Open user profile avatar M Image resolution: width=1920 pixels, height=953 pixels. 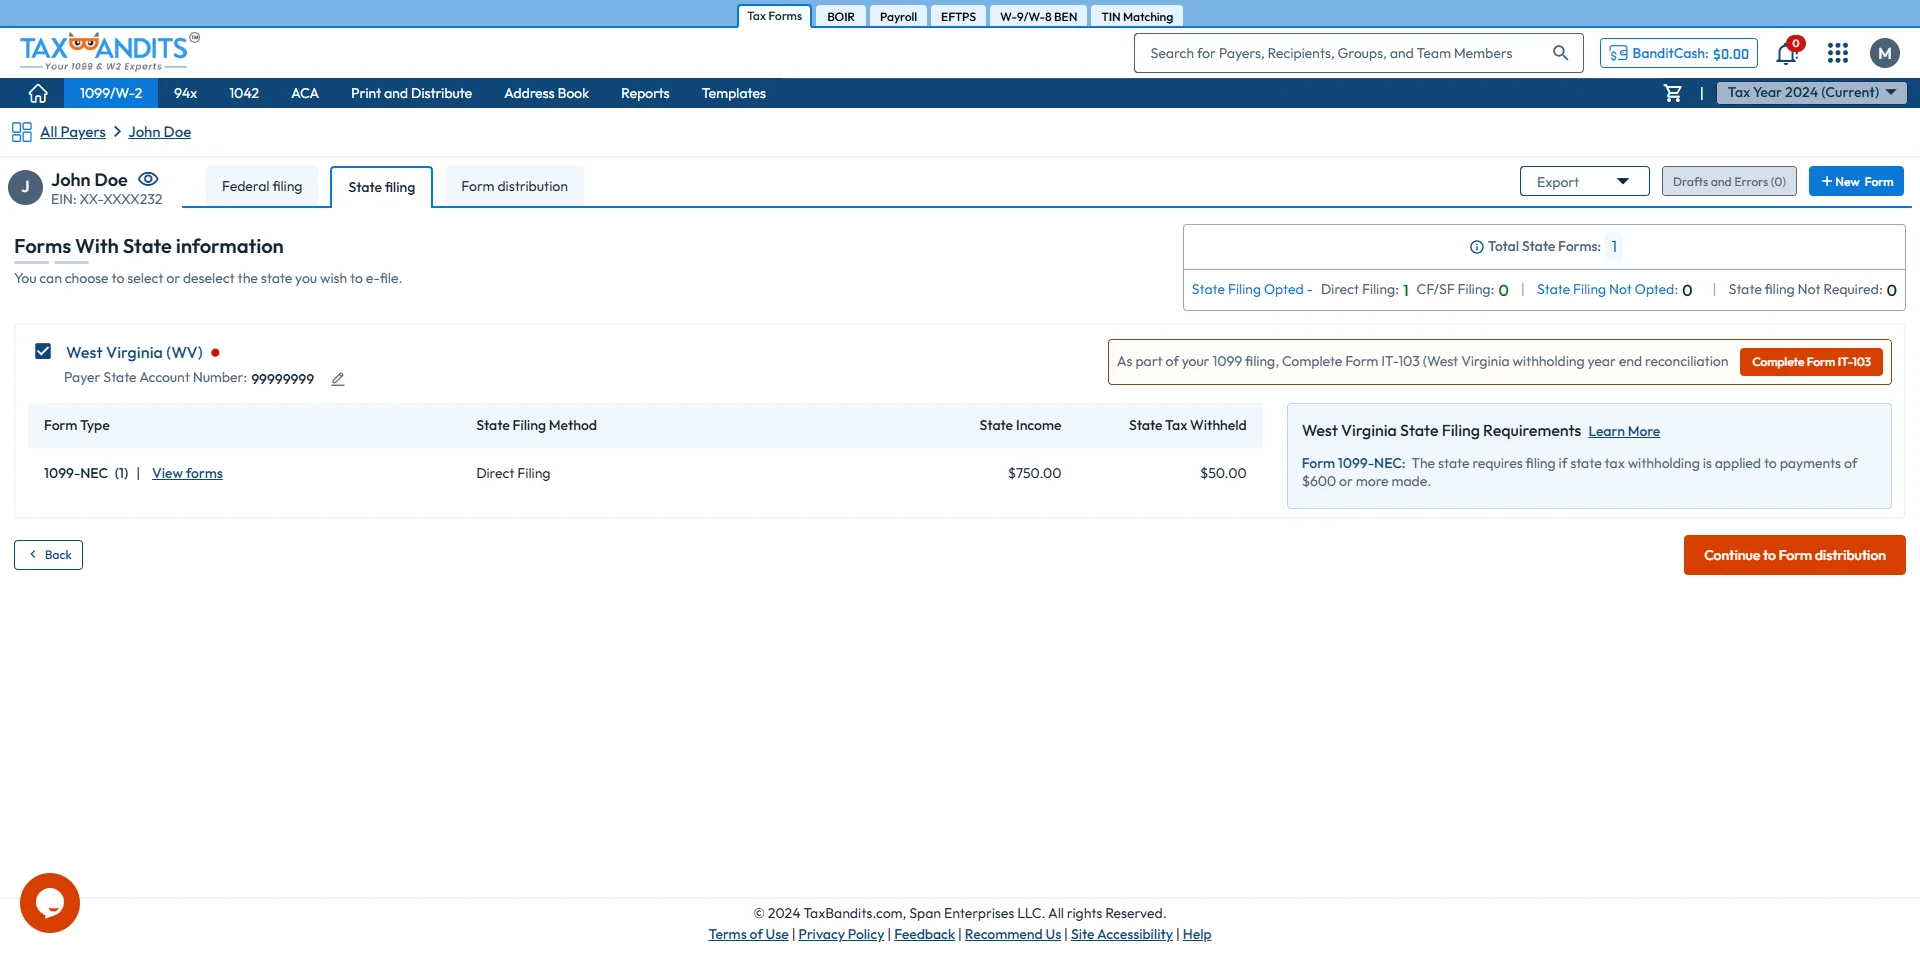1885,53
